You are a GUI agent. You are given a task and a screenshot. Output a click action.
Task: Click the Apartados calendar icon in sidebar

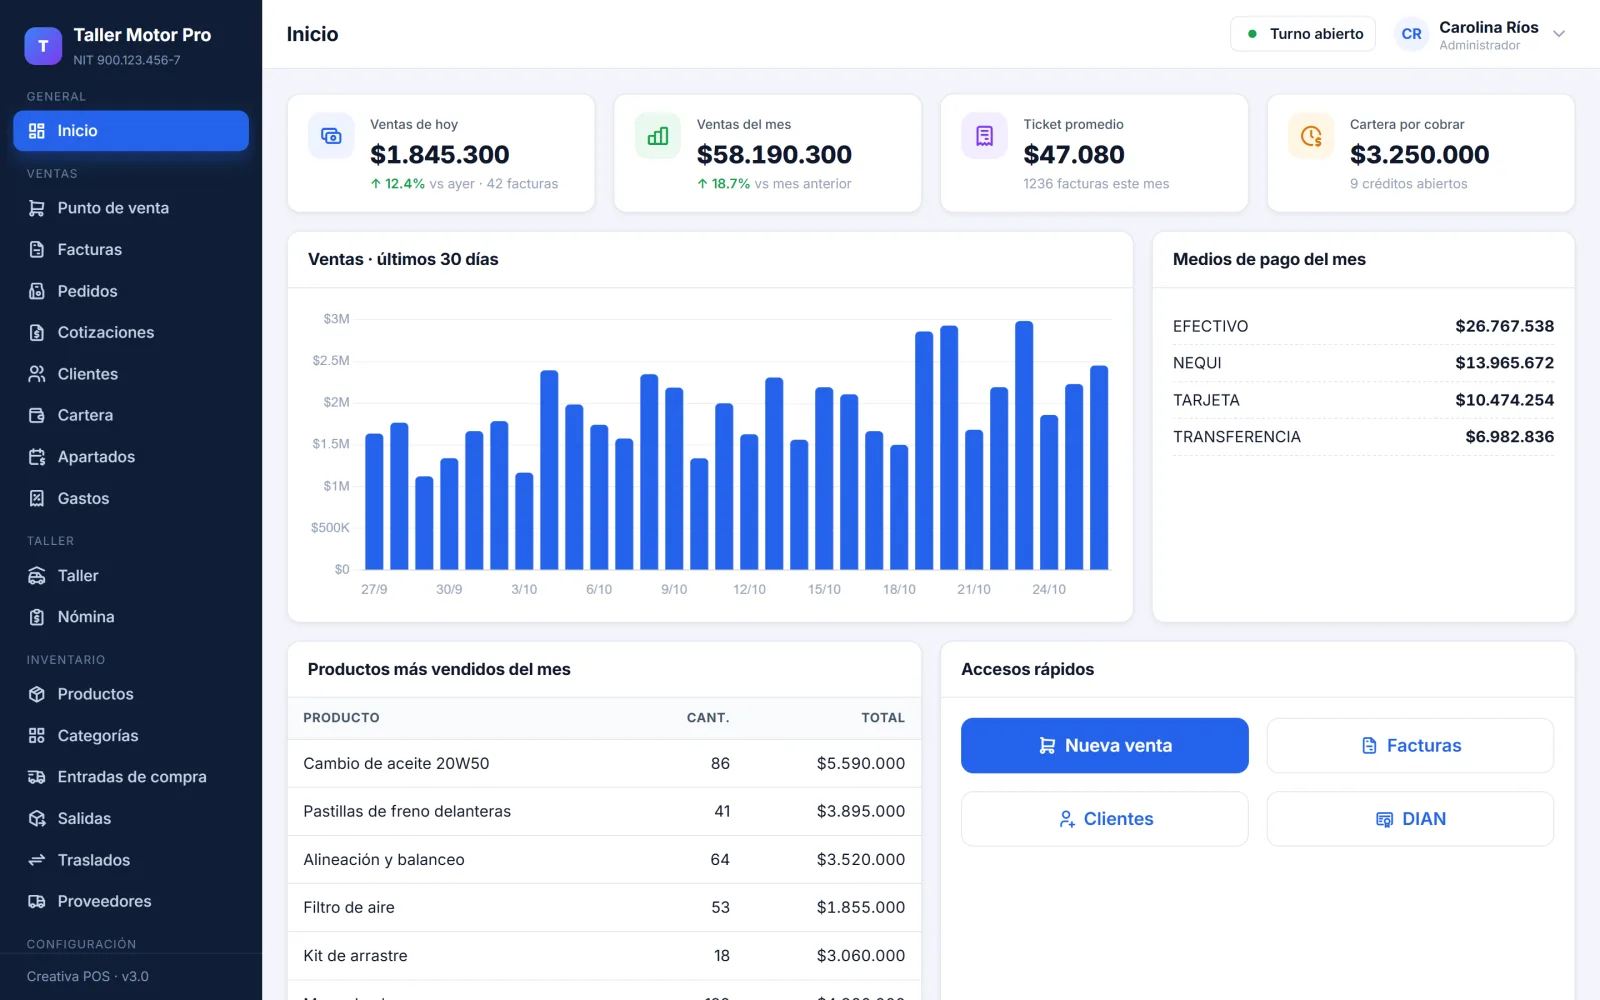[x=37, y=457]
